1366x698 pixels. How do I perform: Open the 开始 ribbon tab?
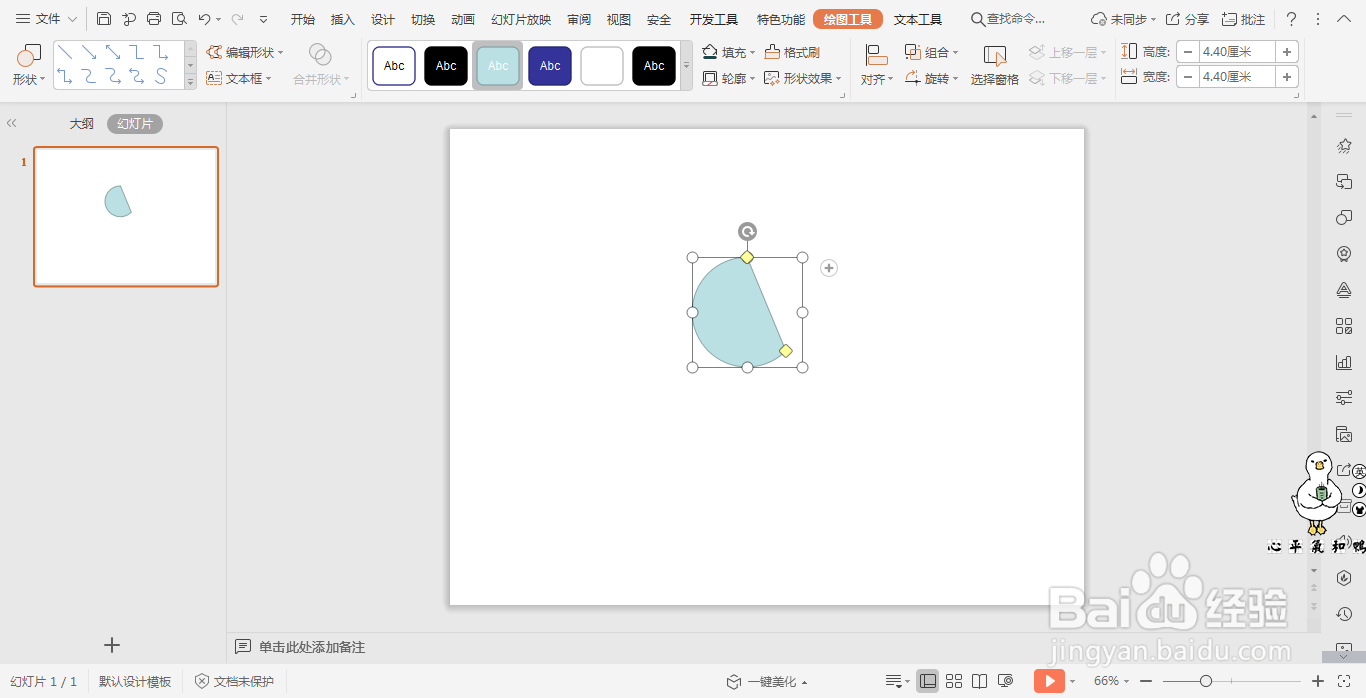click(x=303, y=19)
